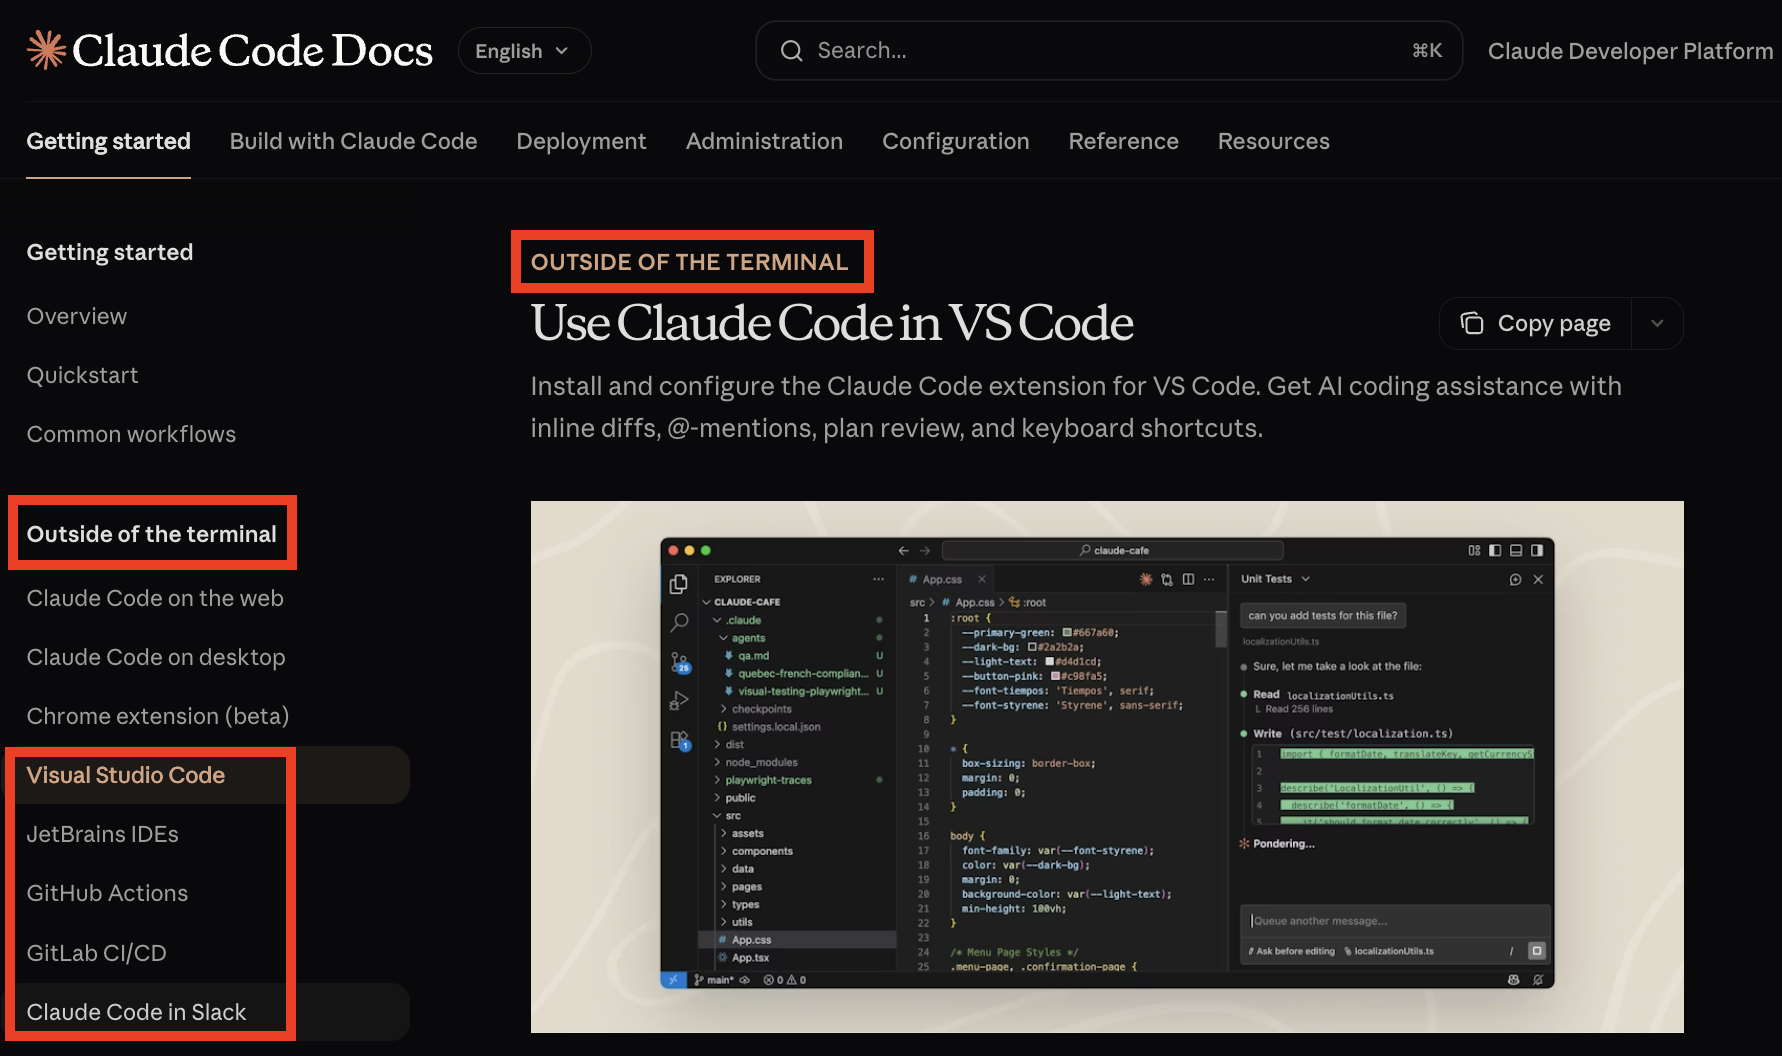Image resolution: width=1782 pixels, height=1056 pixels.
Task: Toggle the Ask before editing mode
Action: point(1291,951)
